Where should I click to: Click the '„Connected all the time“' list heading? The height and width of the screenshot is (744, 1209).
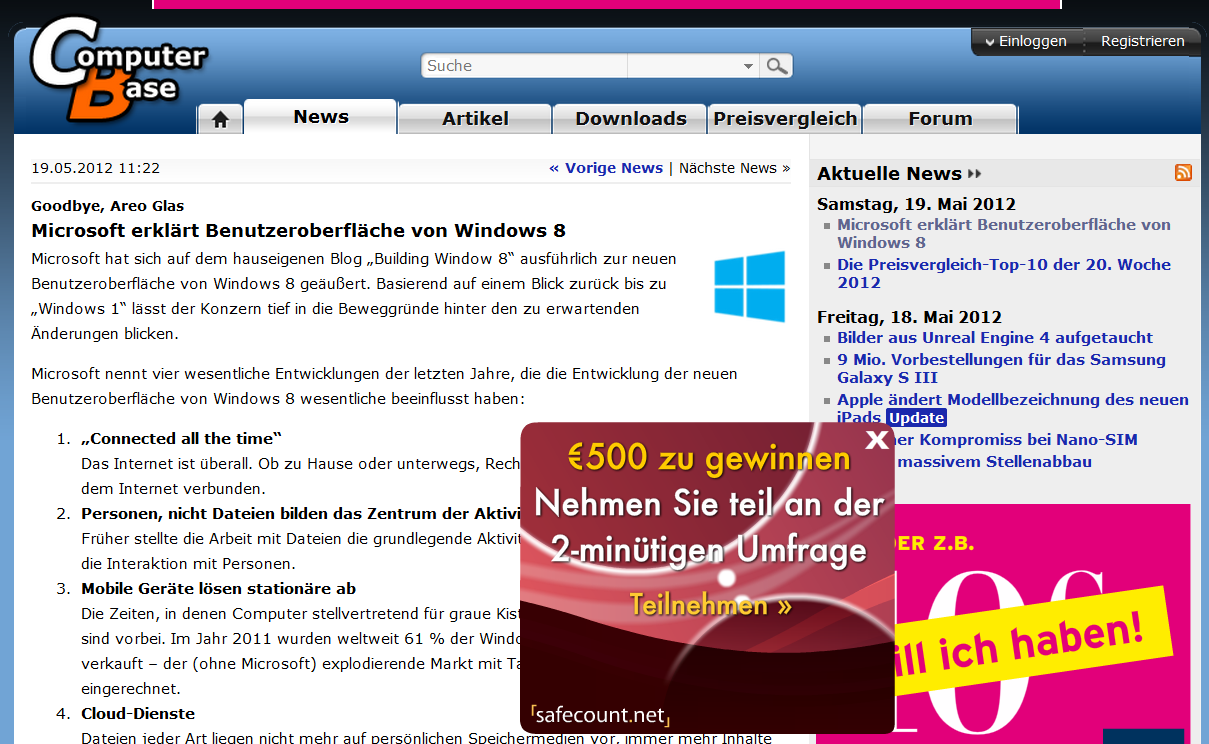(181, 439)
